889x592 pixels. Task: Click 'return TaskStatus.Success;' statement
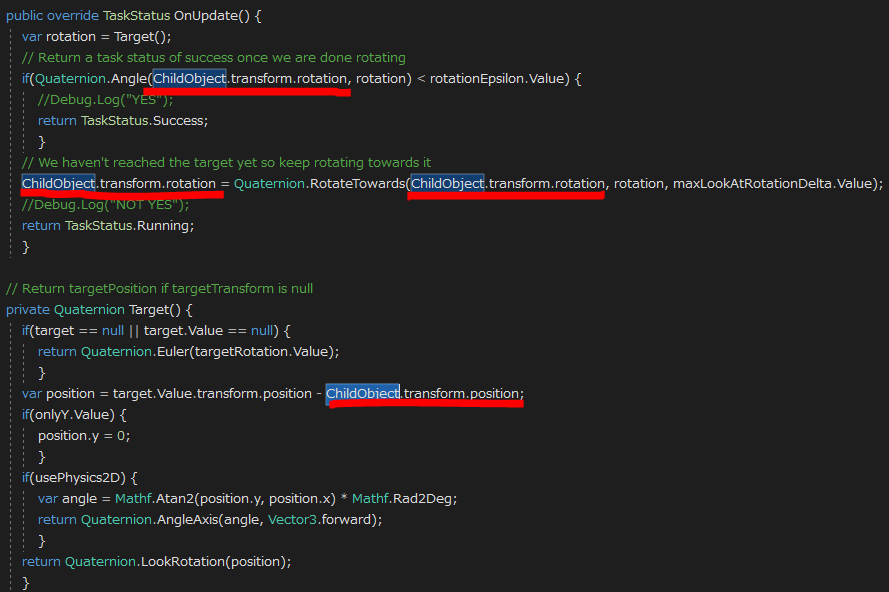pyautogui.click(x=123, y=121)
